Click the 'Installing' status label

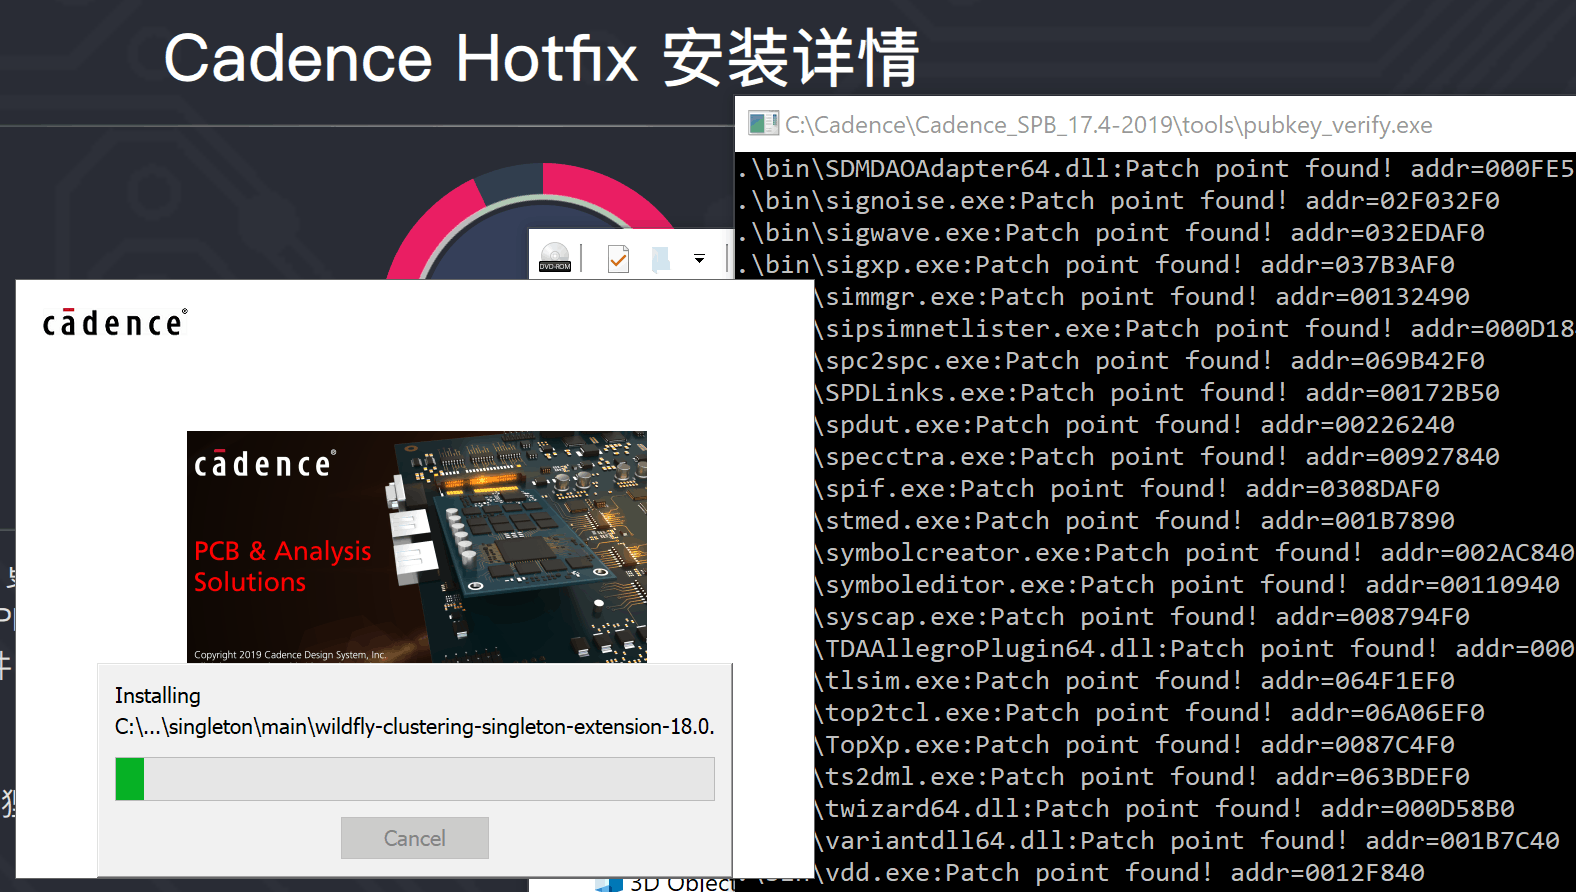pos(157,695)
